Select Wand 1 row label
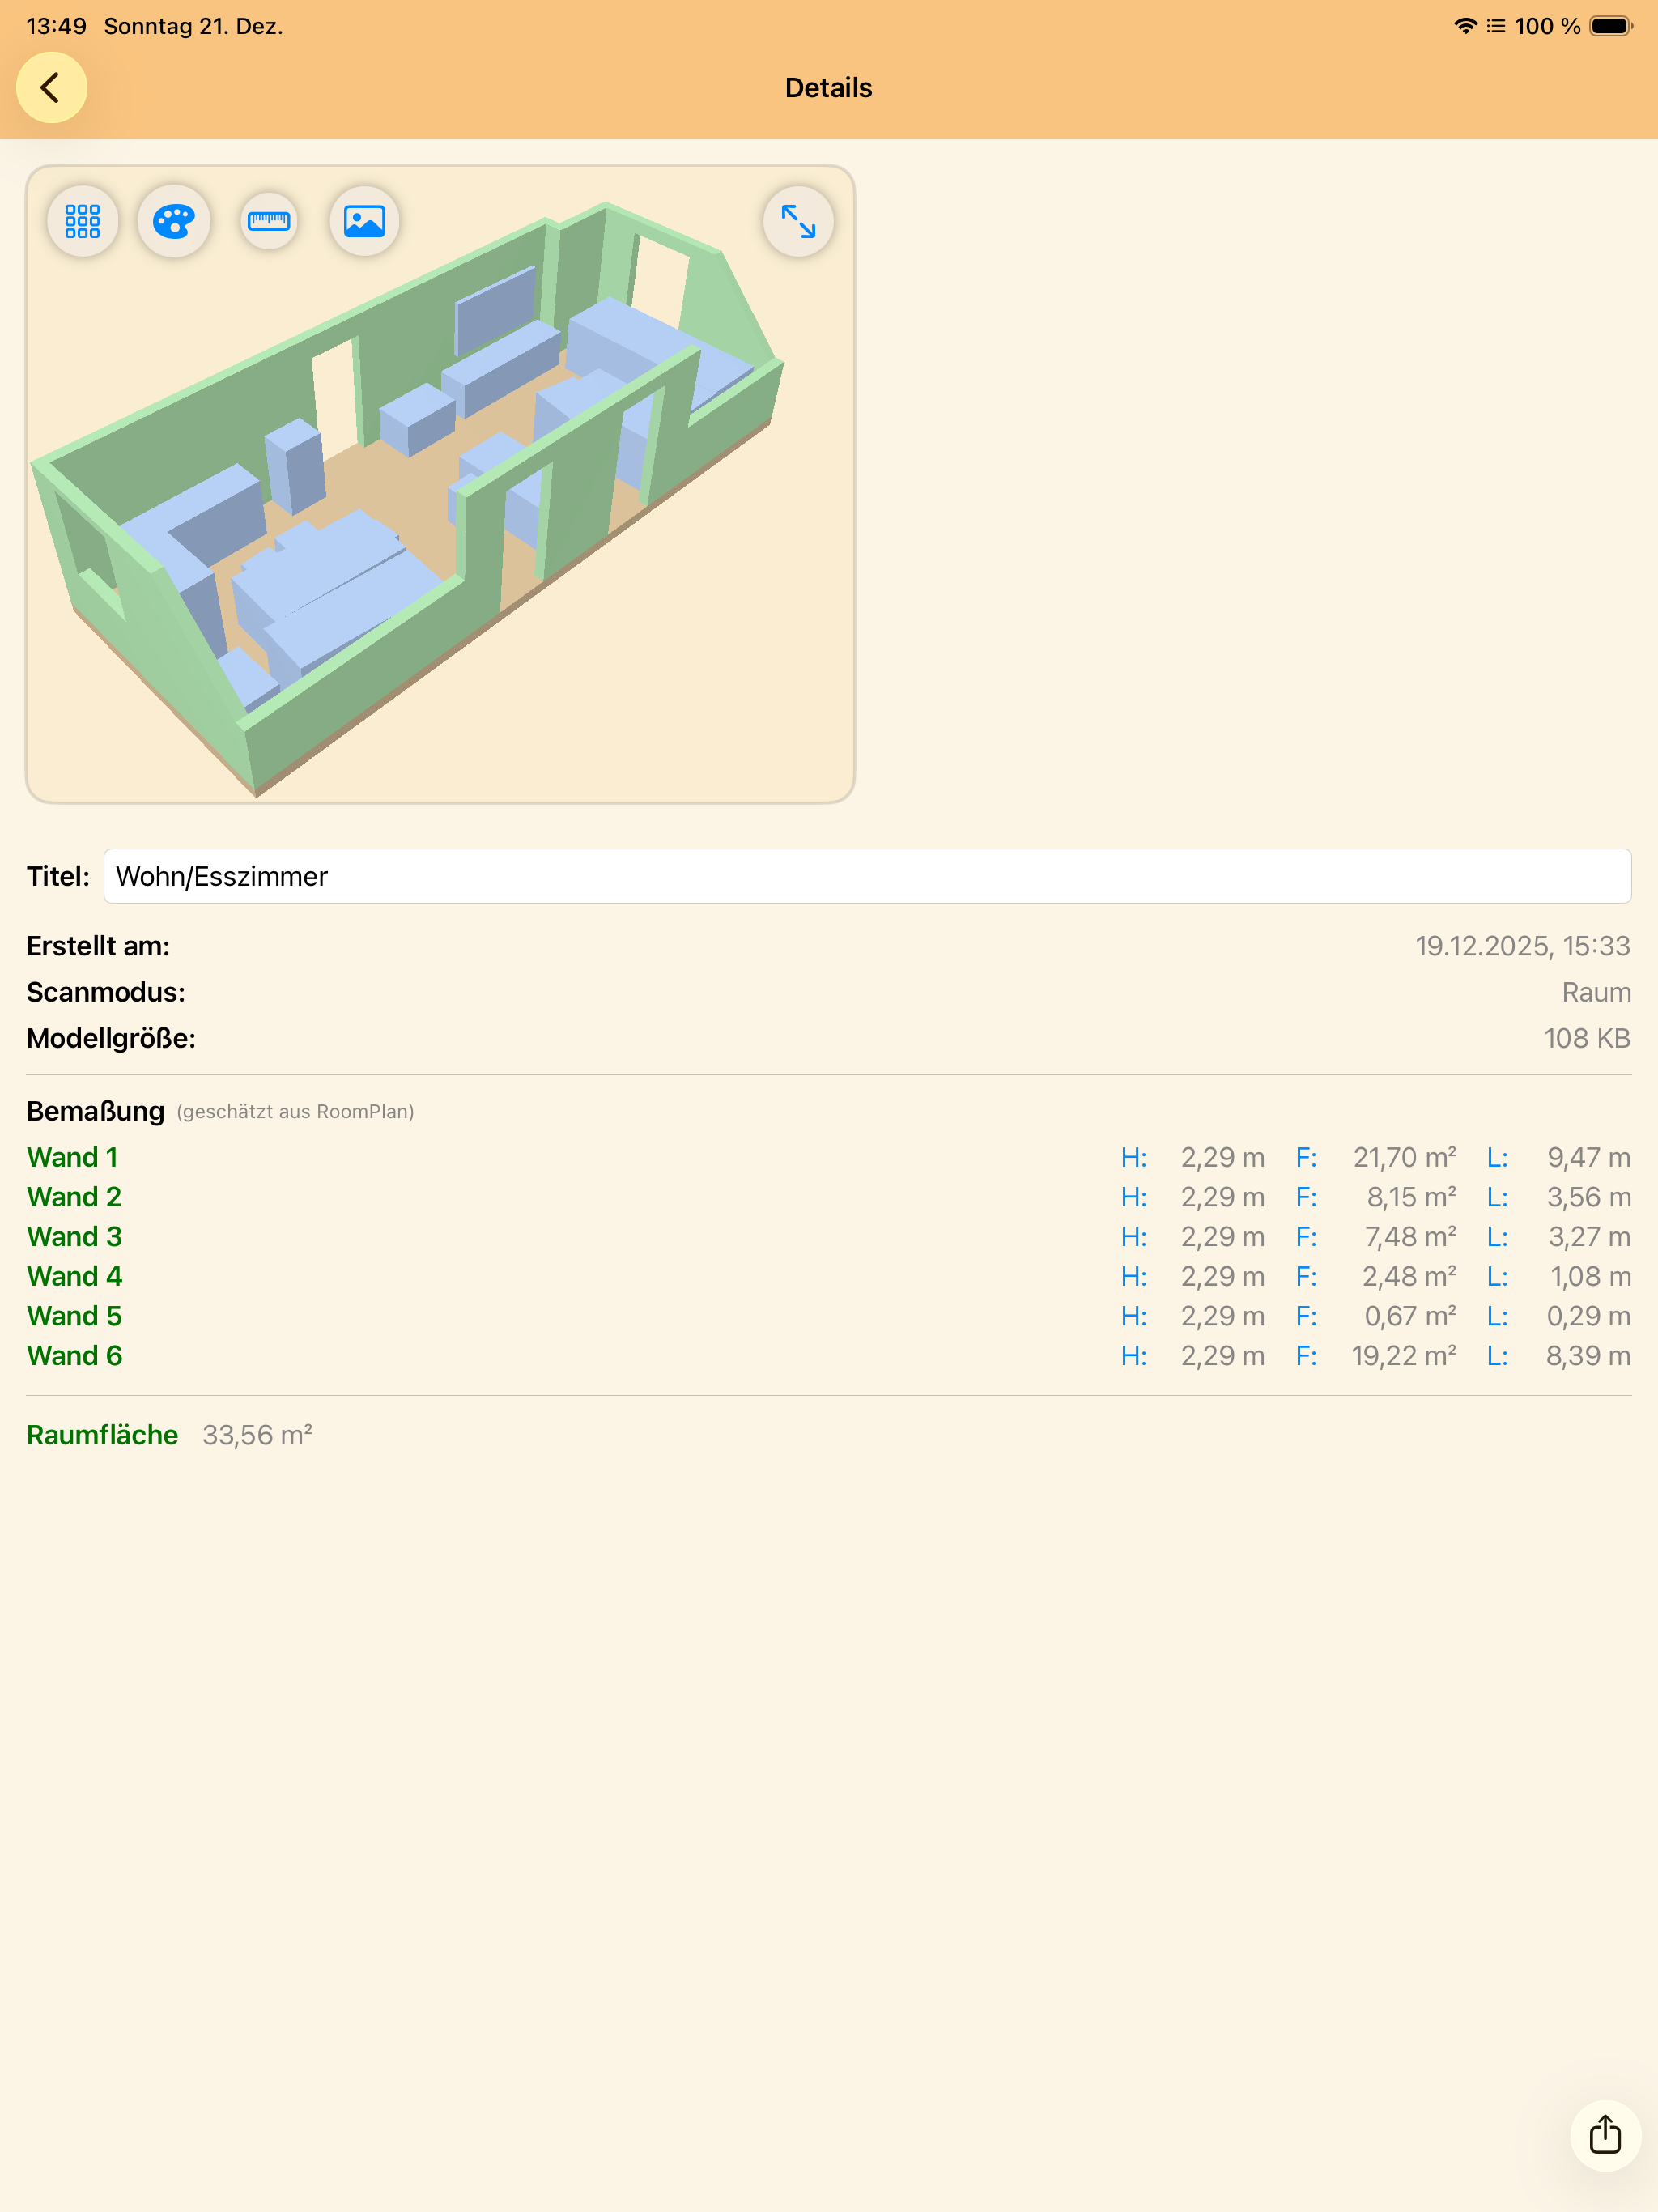1658x2212 pixels. (x=72, y=1157)
